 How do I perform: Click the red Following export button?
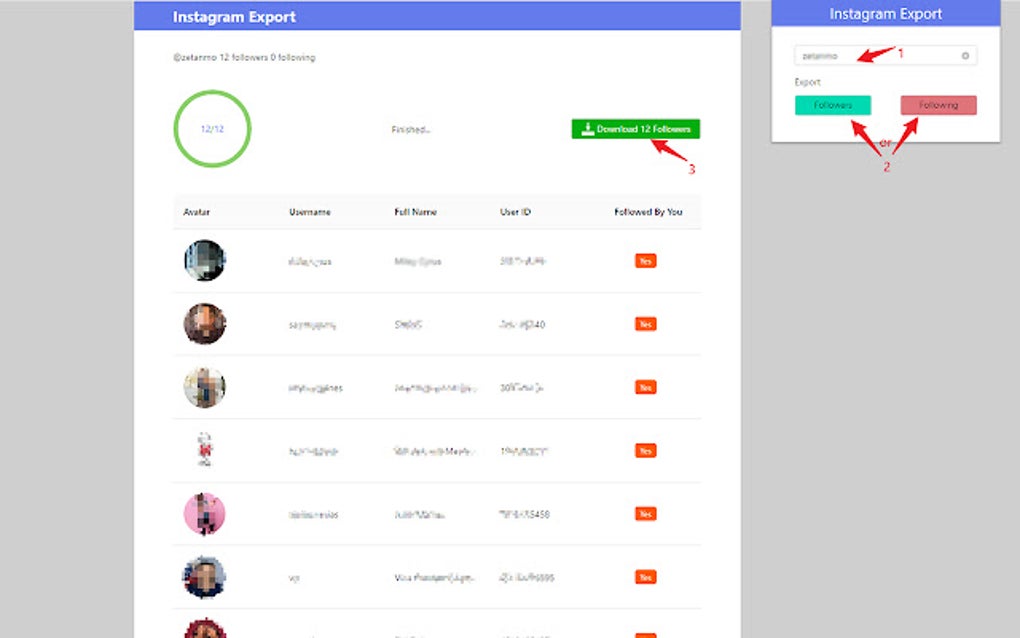[x=936, y=104]
